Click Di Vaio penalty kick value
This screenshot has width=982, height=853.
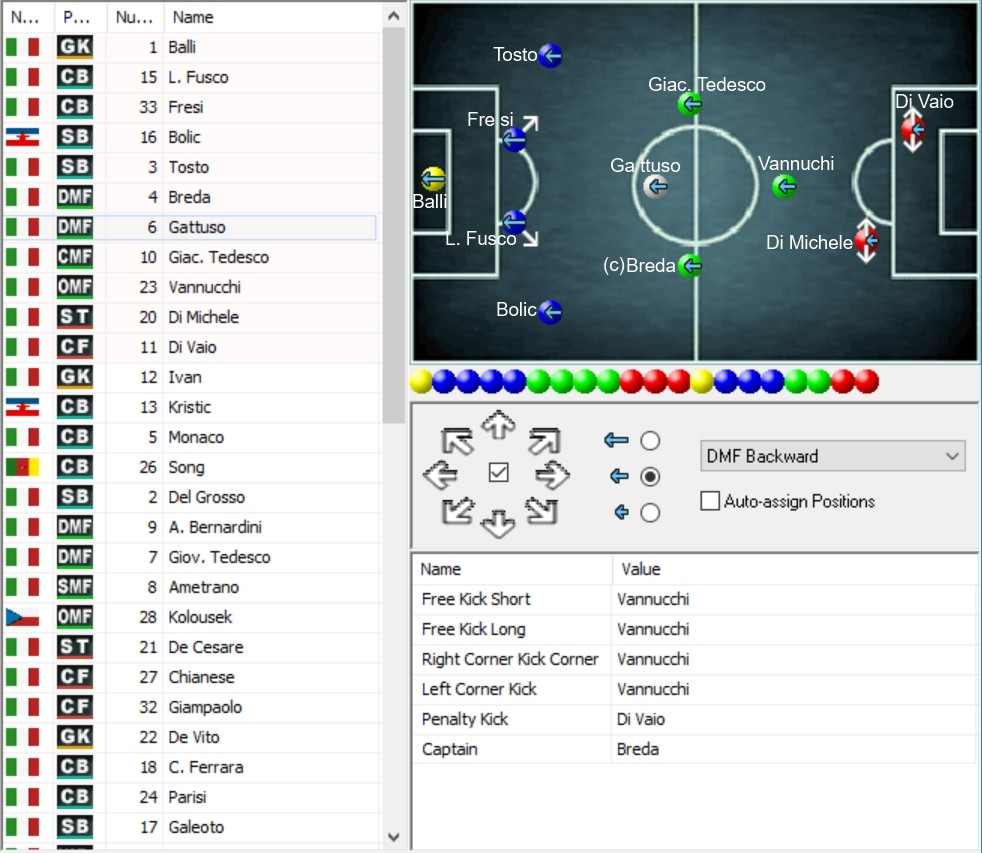coord(641,720)
